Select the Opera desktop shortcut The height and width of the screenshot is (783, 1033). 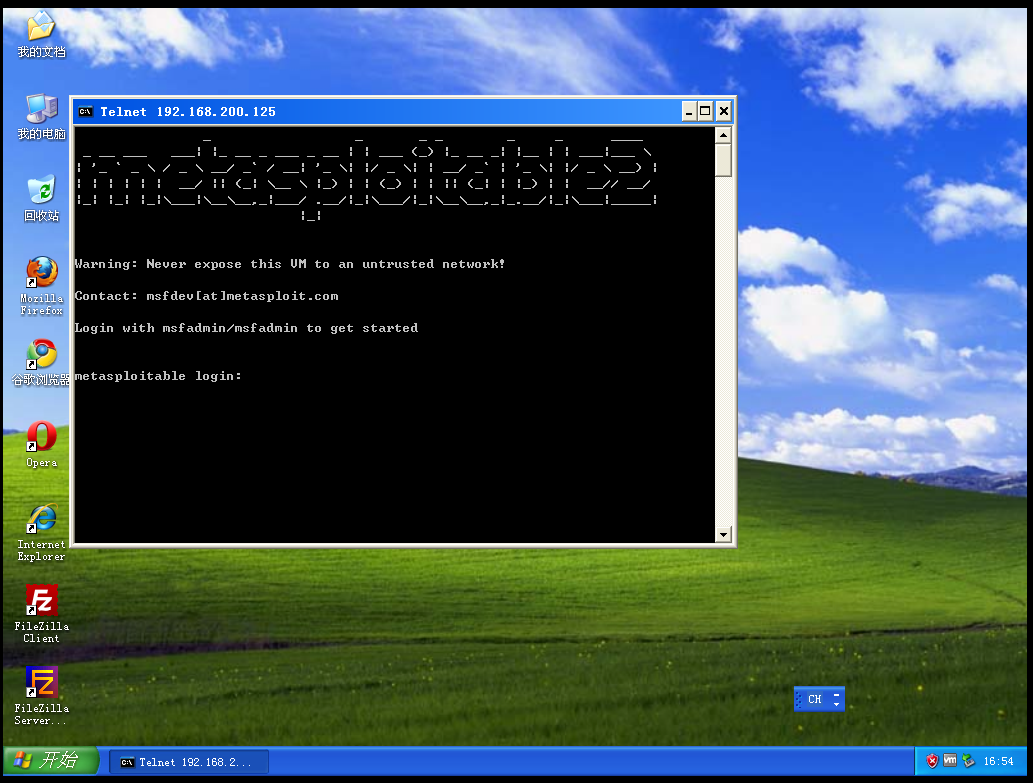pyautogui.click(x=41, y=445)
